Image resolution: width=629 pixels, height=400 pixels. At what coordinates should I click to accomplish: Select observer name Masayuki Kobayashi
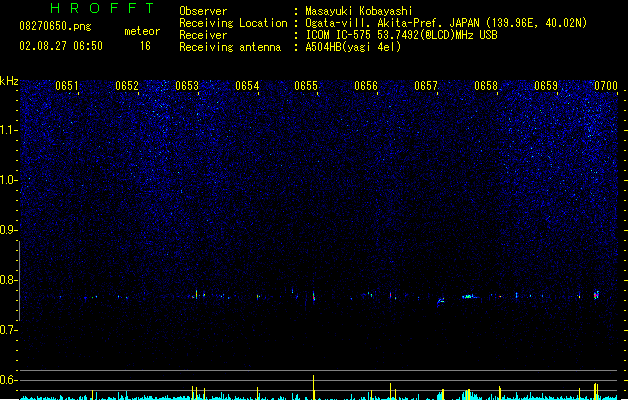coord(359,11)
